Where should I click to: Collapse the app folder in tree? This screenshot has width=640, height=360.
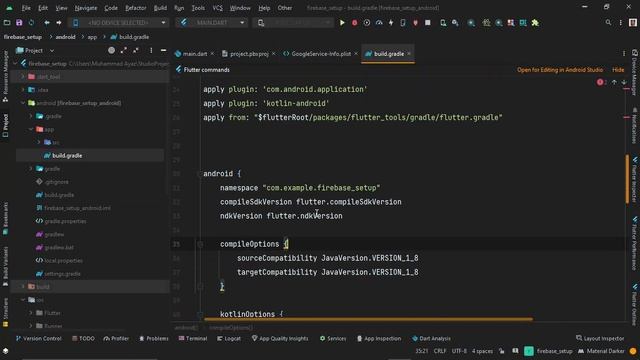pyautogui.click(x=31, y=129)
